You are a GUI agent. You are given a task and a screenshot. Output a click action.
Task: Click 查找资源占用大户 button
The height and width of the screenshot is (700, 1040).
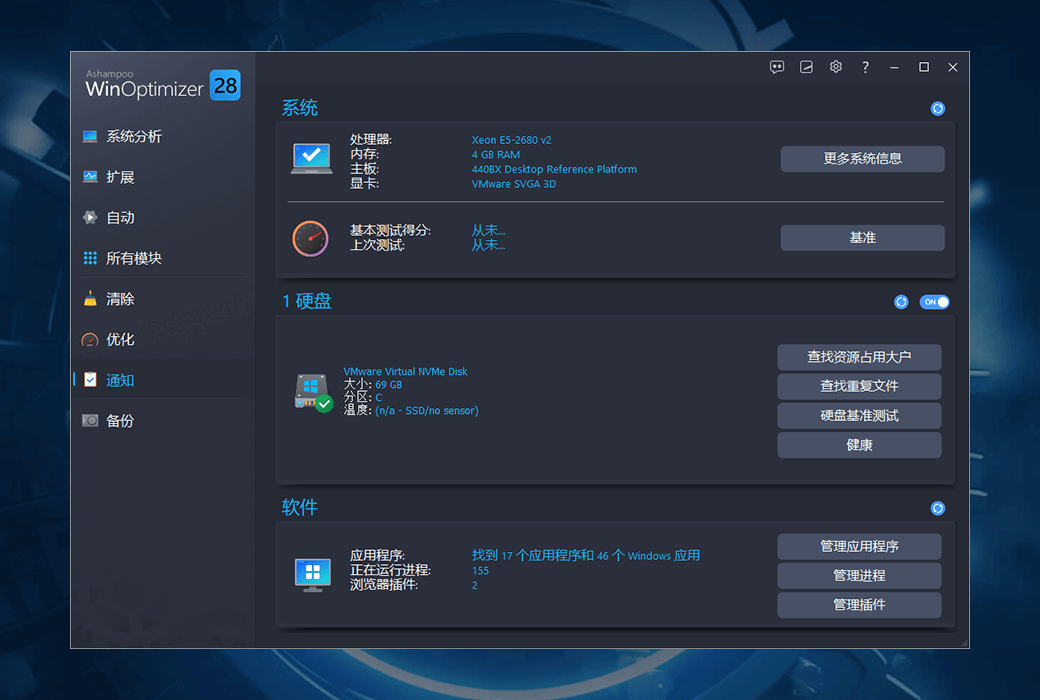point(859,358)
